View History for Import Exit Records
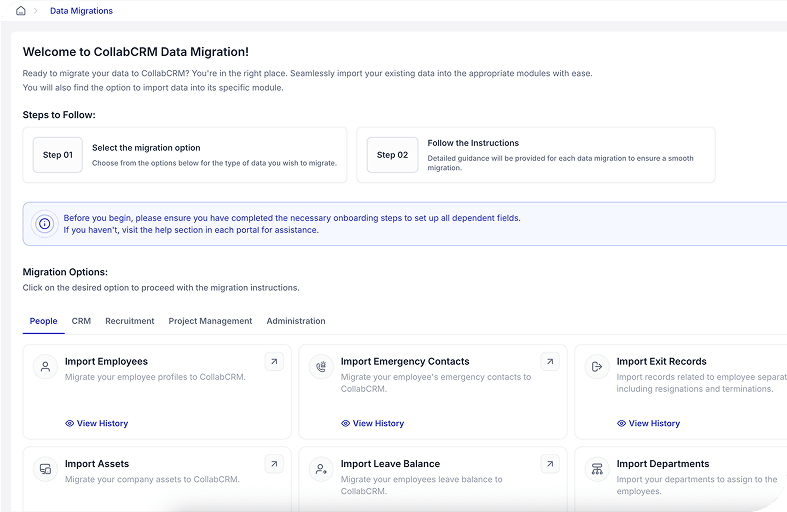This screenshot has height=512, width=787. (649, 423)
